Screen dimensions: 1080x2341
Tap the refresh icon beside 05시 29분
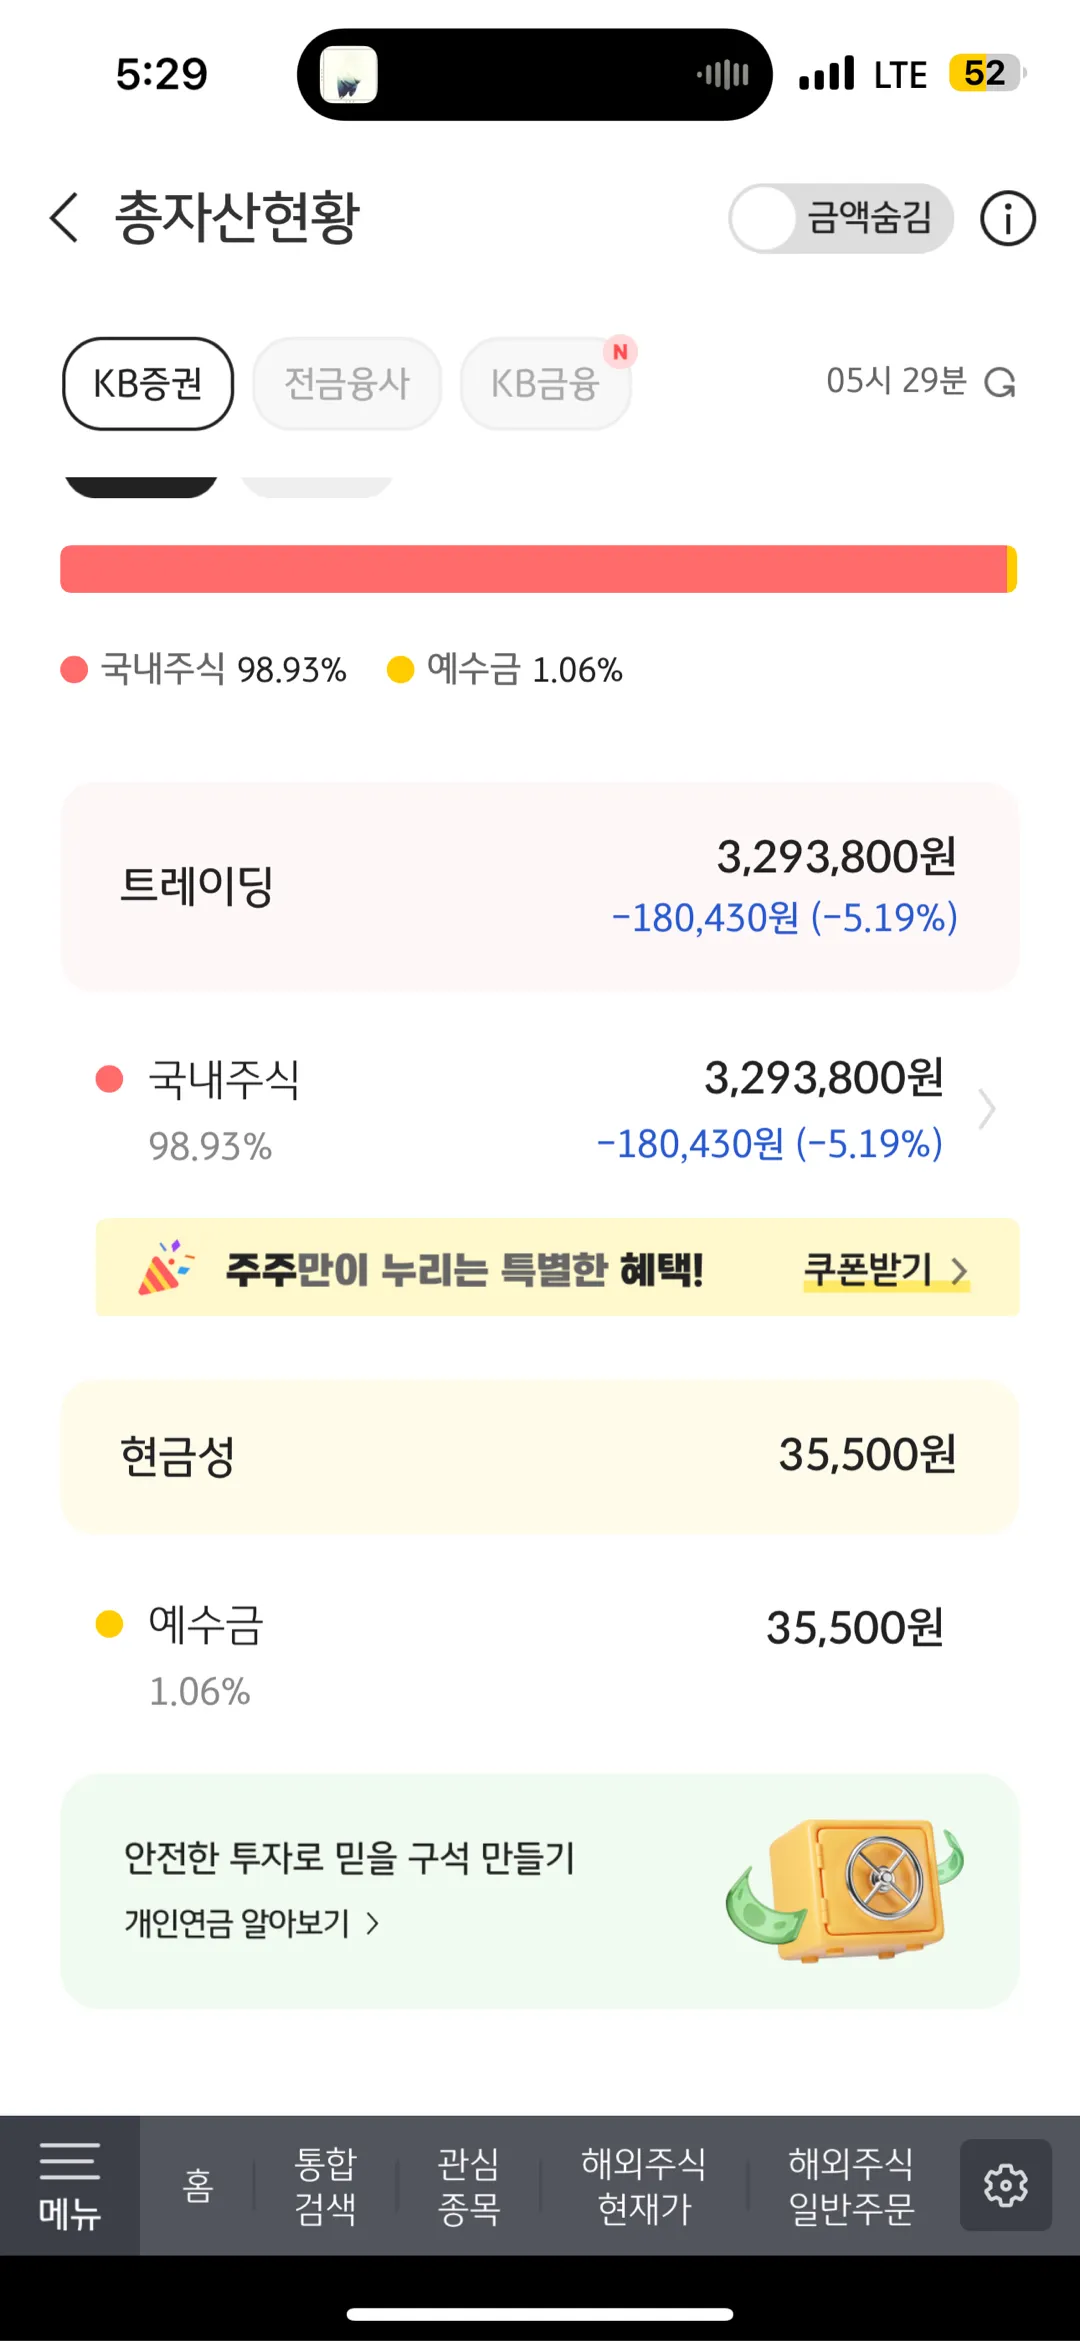tap(1000, 382)
